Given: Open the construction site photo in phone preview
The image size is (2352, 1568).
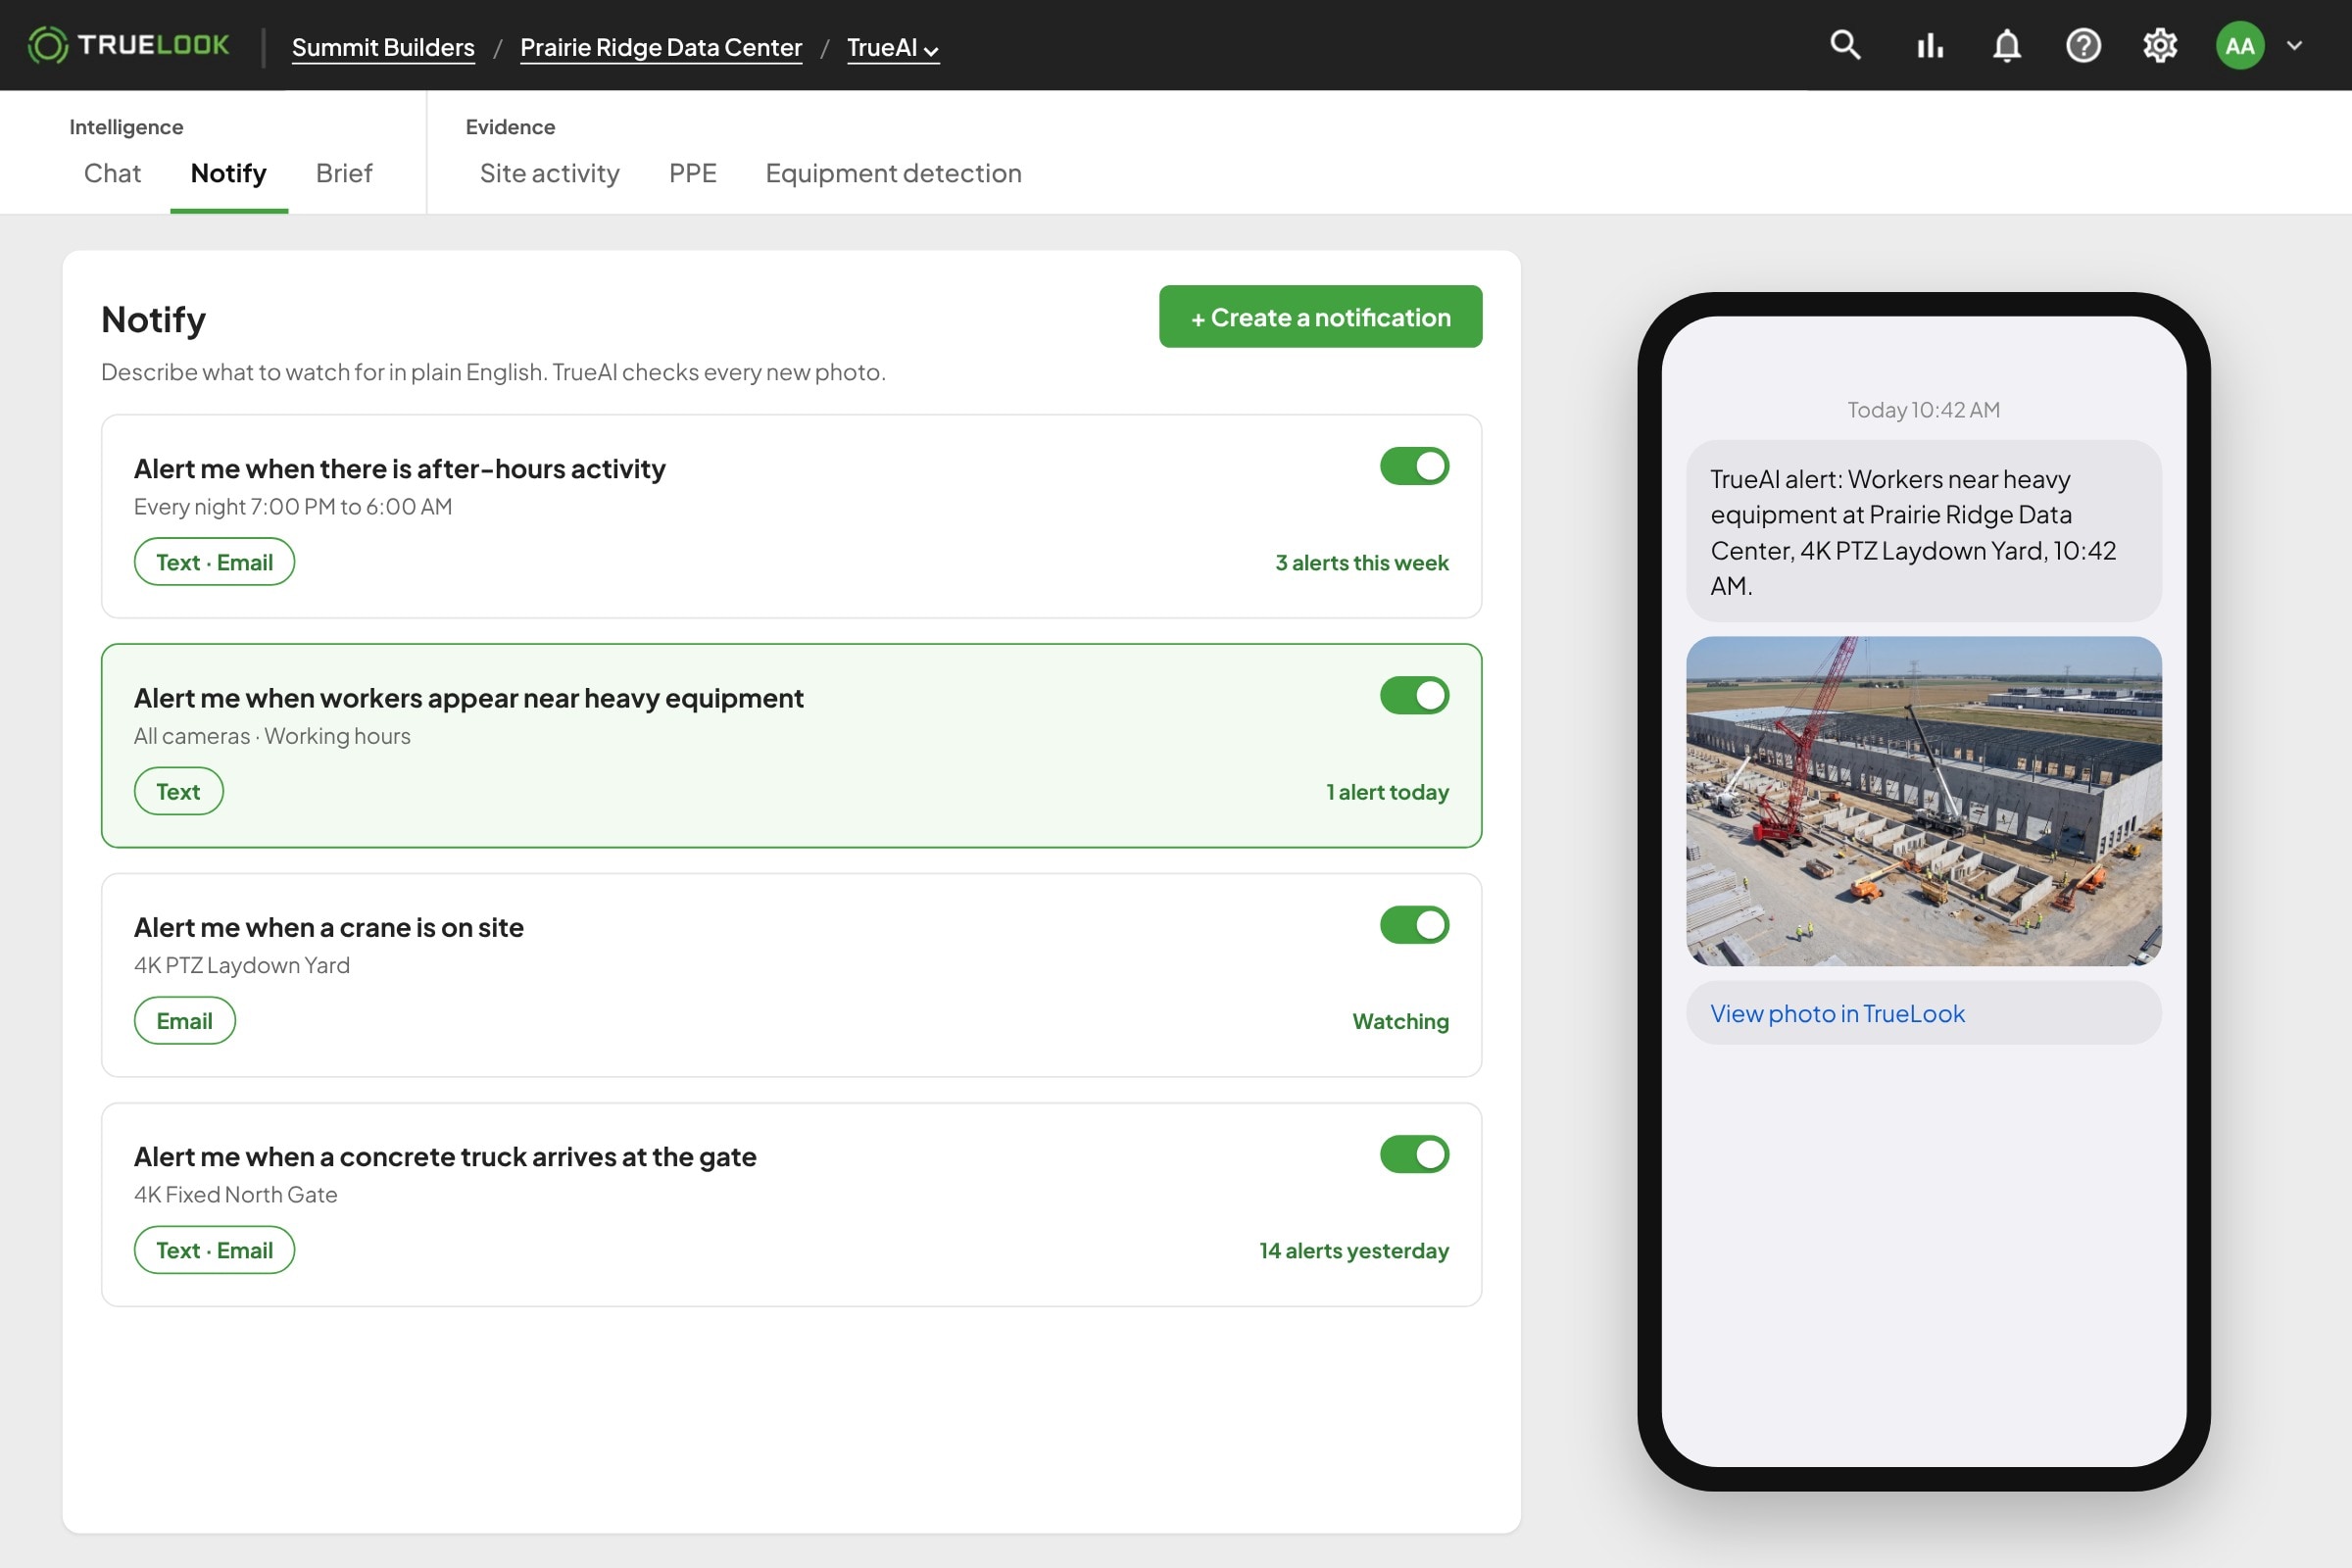Looking at the screenshot, I should [x=1924, y=801].
